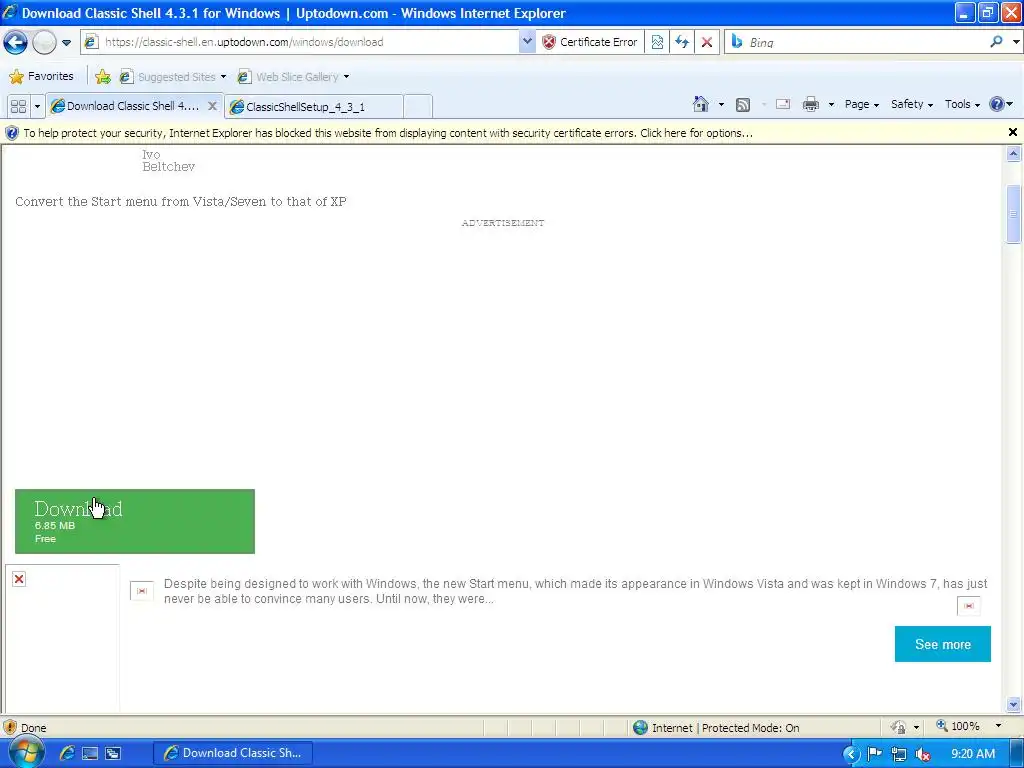
Task: Expand the zoom level dropdown arrow
Action: [x=998, y=726]
